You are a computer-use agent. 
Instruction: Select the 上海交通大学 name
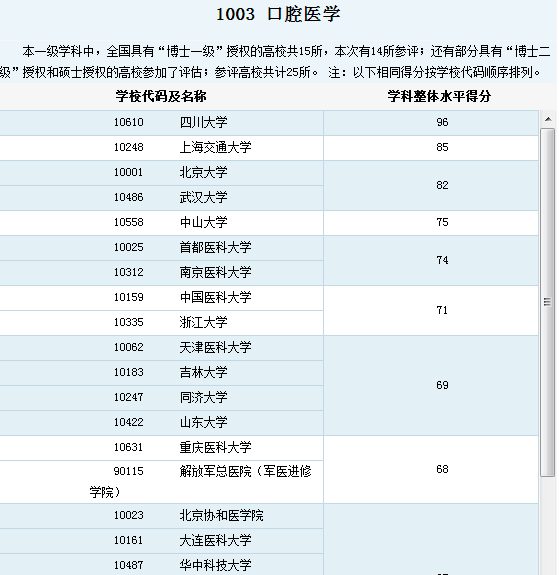coord(216,147)
